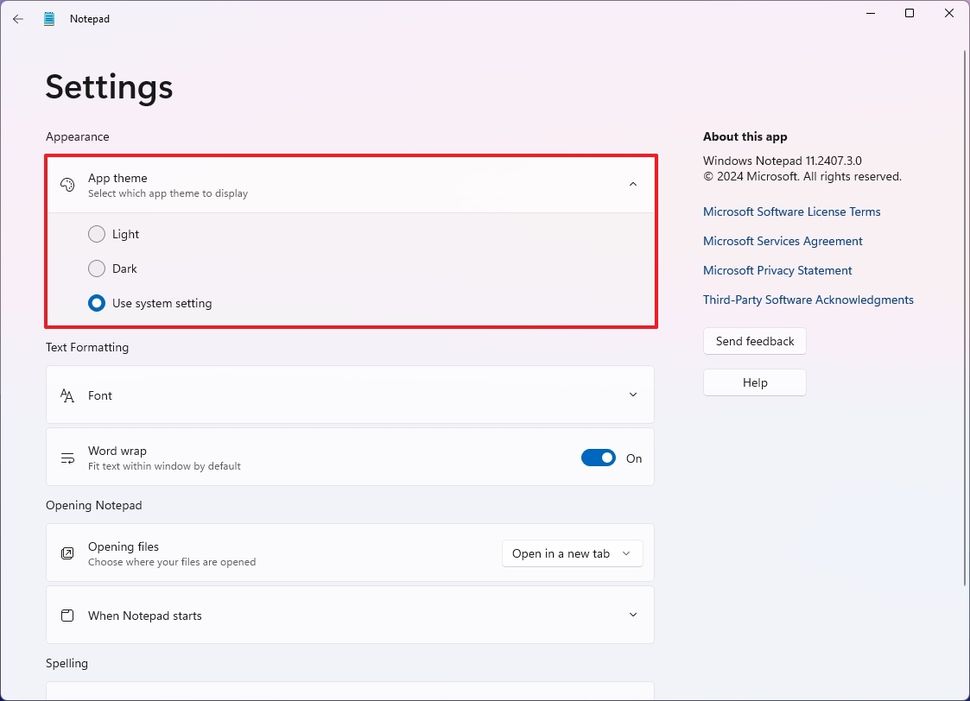Click the When Notepad starts icon
The height and width of the screenshot is (701, 970).
click(67, 615)
